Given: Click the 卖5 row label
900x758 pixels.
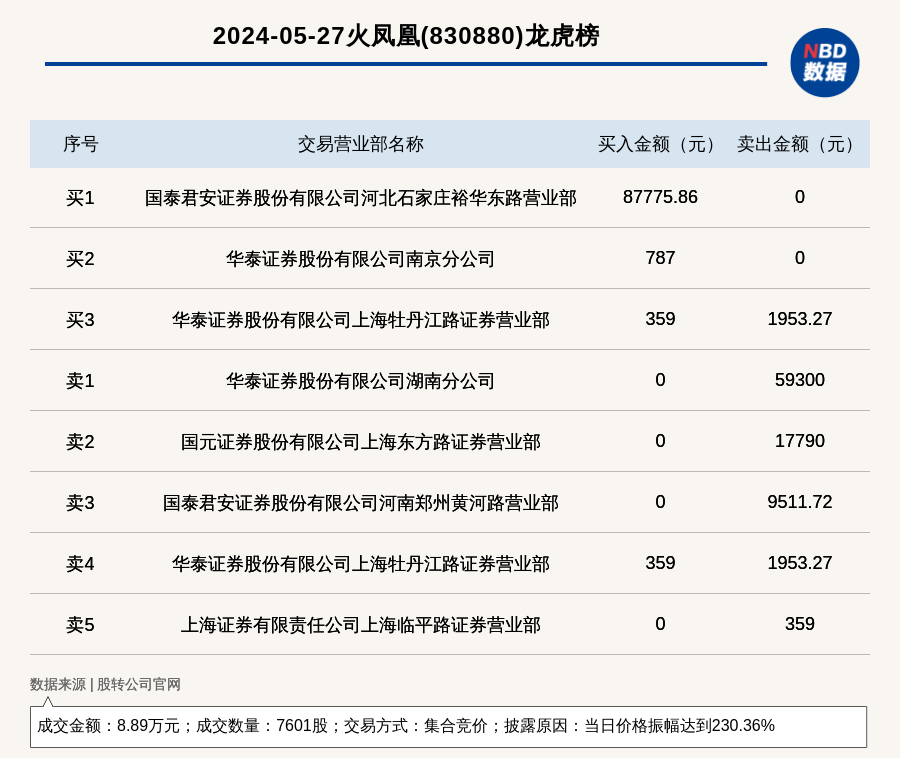Looking at the screenshot, I should 80,625.
